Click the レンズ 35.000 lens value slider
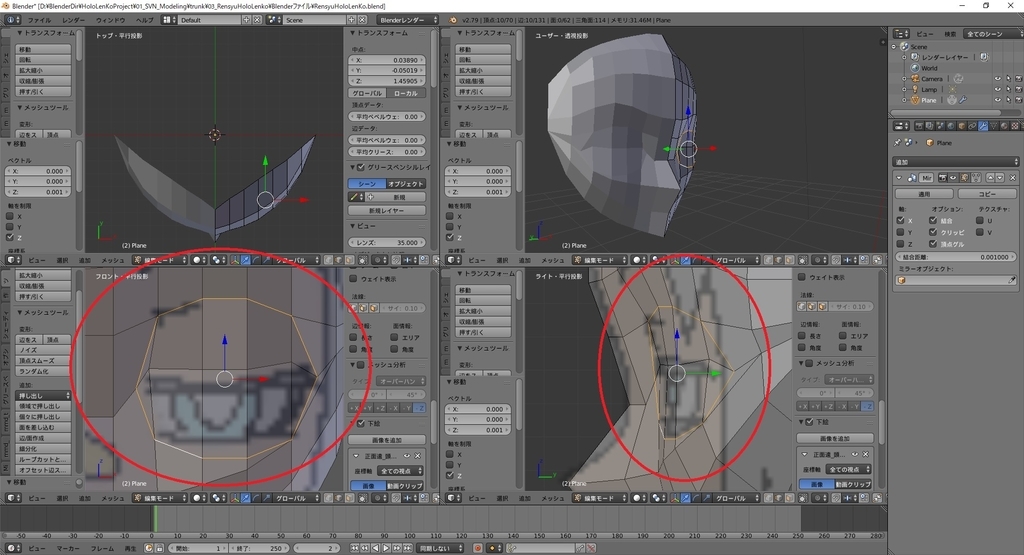This screenshot has width=1024, height=555. point(387,242)
